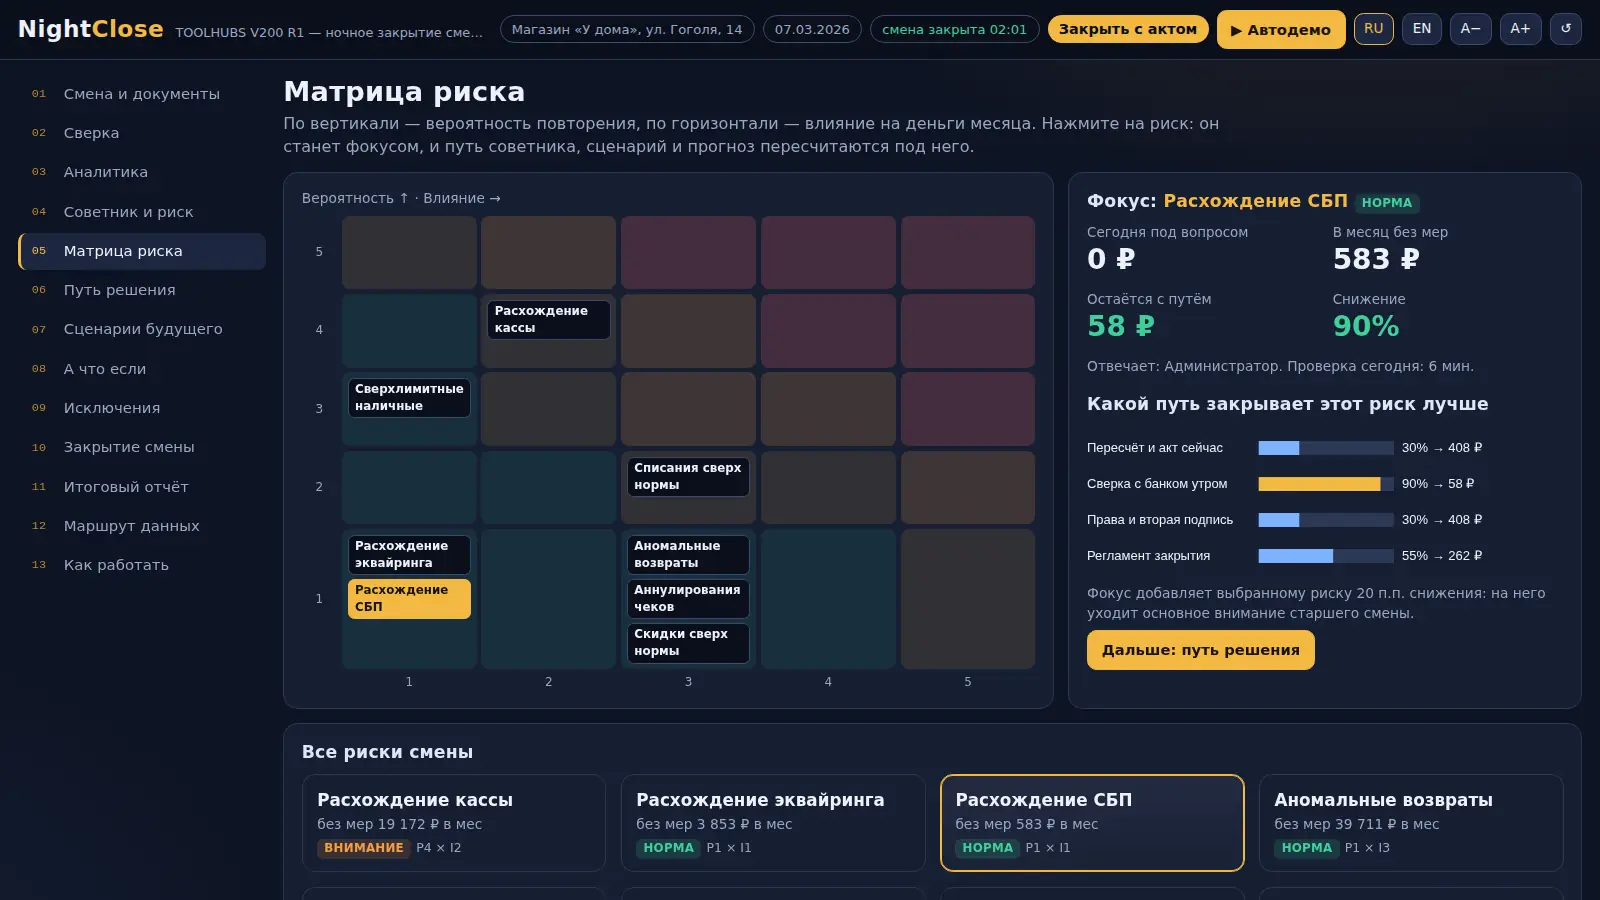The width and height of the screenshot is (1600, 900).
Task: Select Аннулирования чеков matrix chip
Action: tap(688, 598)
